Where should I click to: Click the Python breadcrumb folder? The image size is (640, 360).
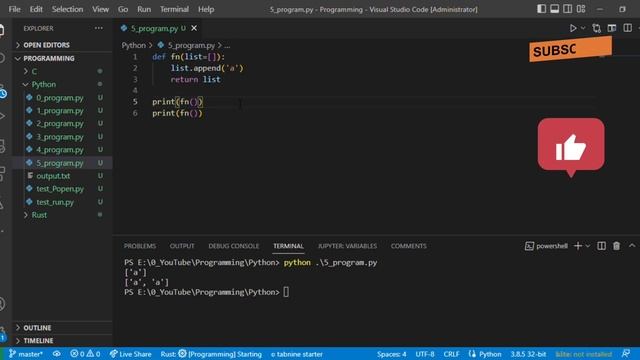pos(133,45)
